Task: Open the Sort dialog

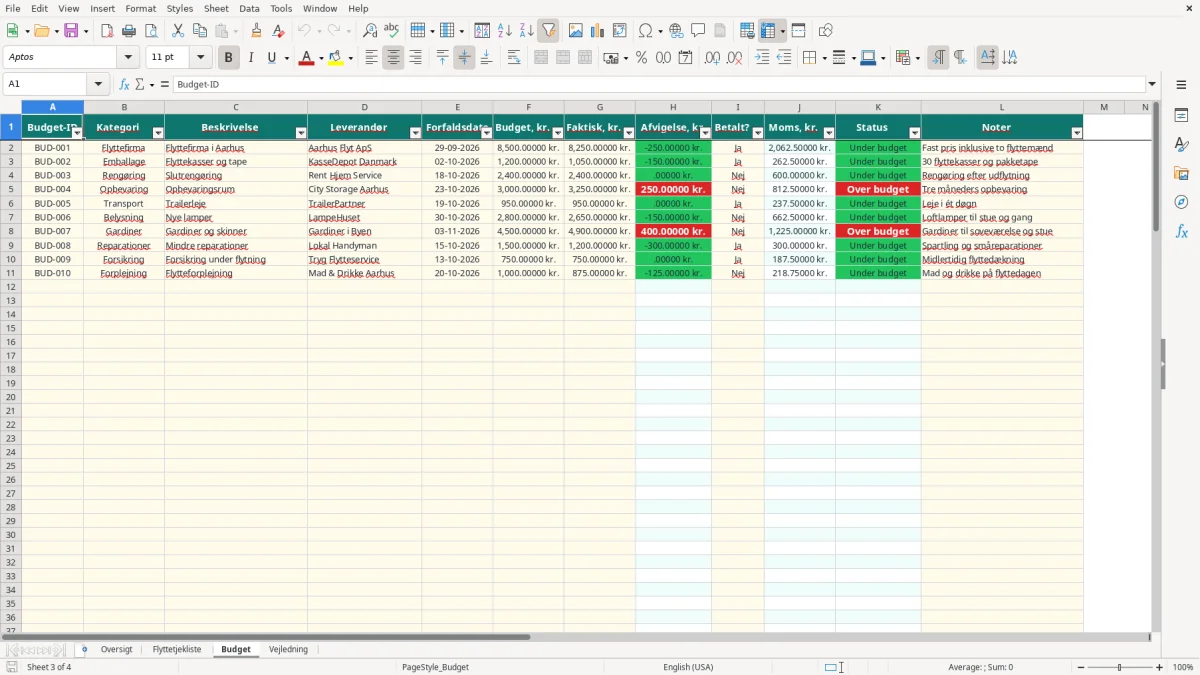Action: point(482,31)
